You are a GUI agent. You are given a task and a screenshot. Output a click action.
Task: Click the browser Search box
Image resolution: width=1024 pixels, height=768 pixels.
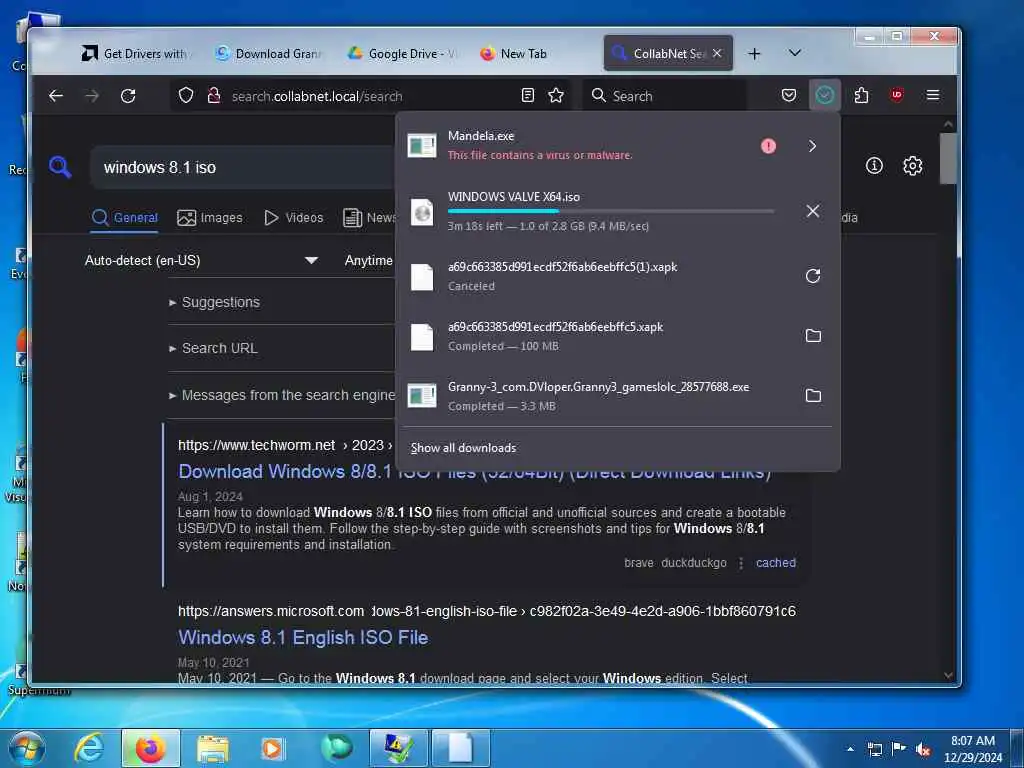click(x=666, y=96)
